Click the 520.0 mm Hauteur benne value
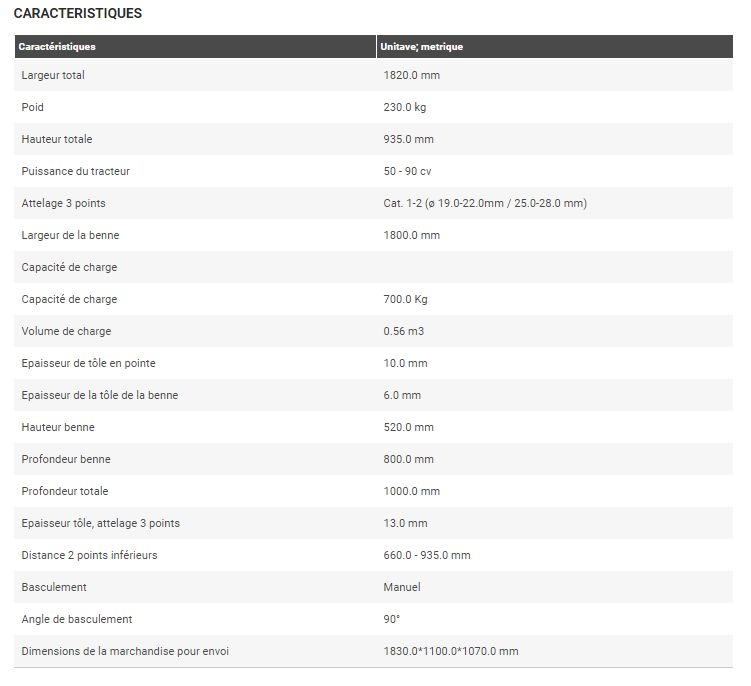The height and width of the screenshot is (686, 751). click(x=408, y=427)
